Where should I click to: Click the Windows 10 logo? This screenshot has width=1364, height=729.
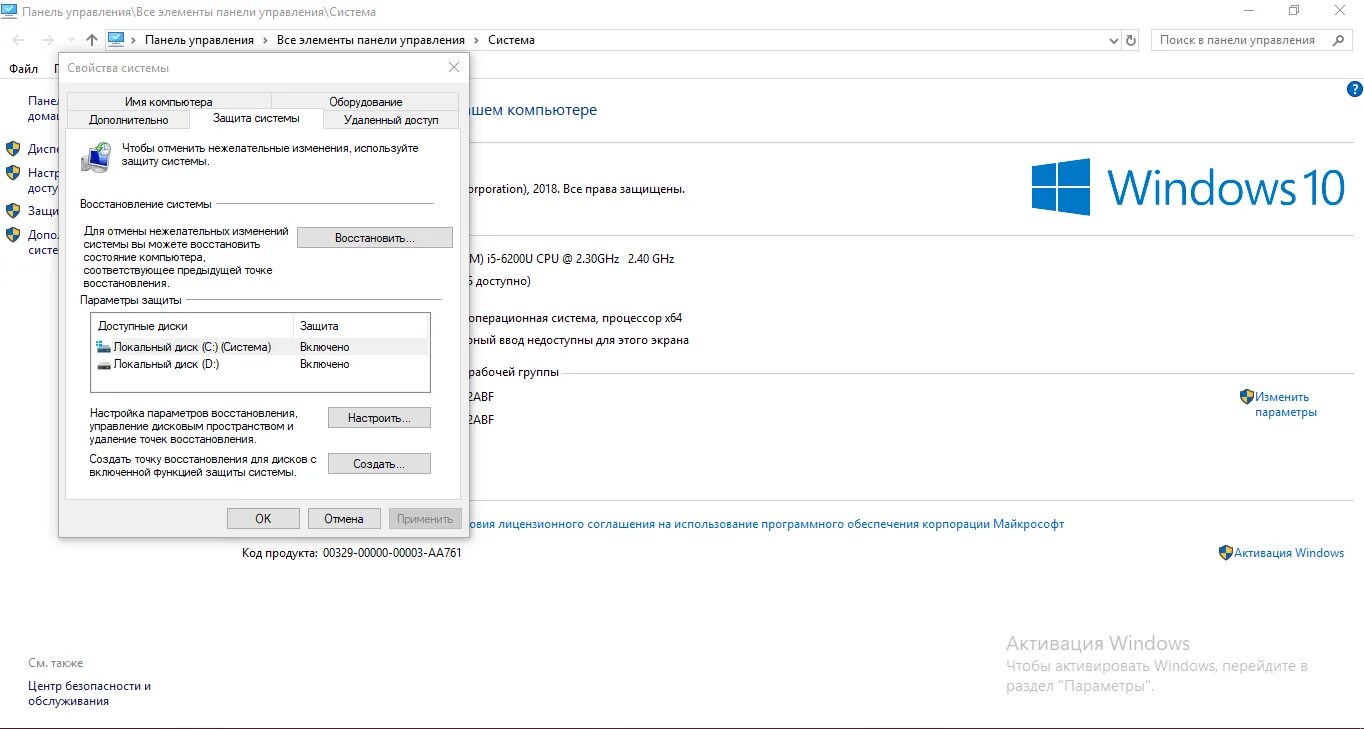(1188, 187)
